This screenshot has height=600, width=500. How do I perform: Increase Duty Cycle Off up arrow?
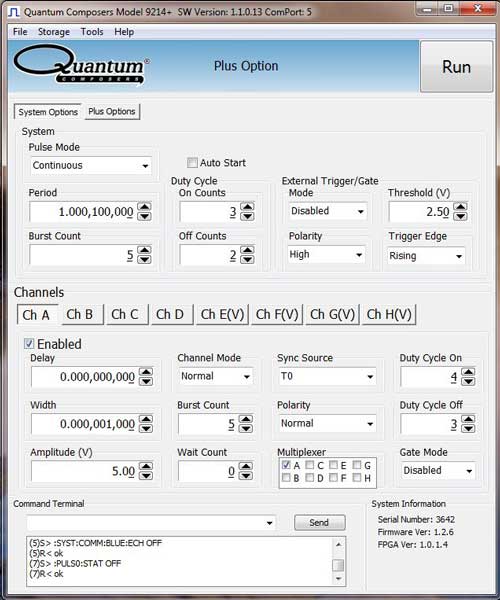click(x=468, y=419)
